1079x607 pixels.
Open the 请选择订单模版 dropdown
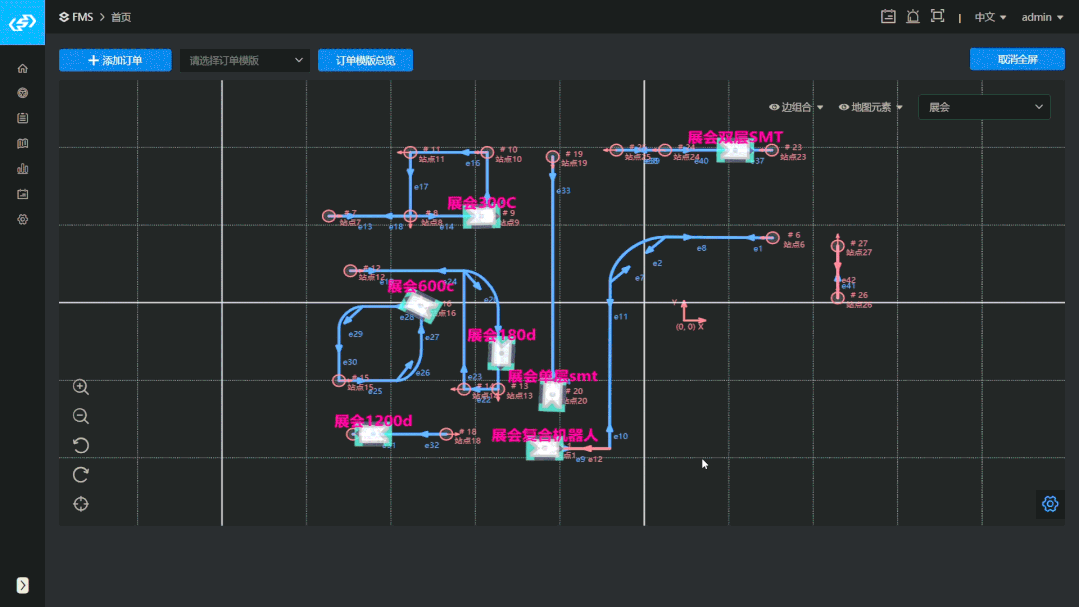click(245, 60)
